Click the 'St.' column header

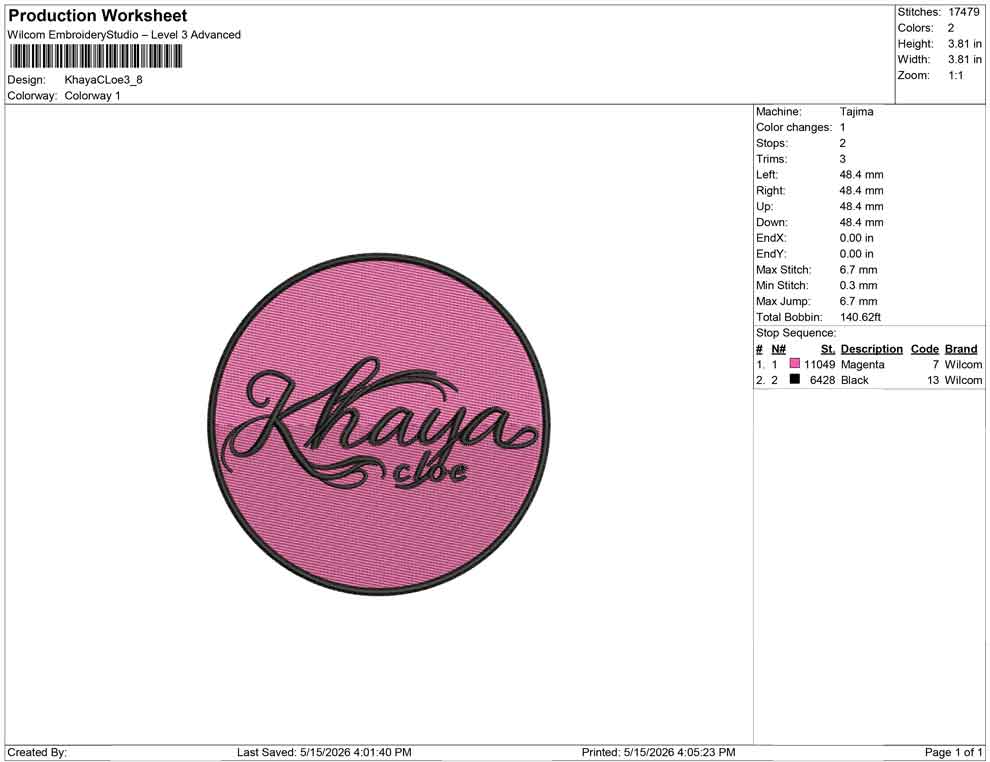tap(828, 349)
